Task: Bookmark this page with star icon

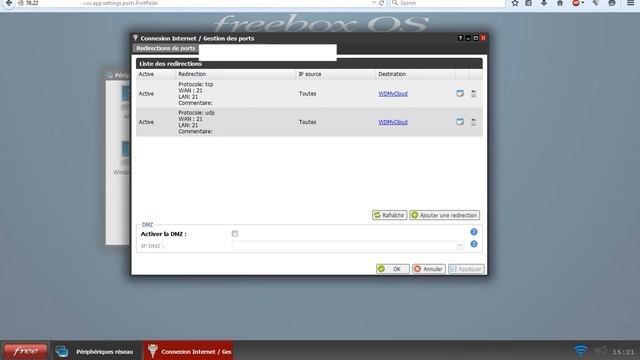Action: pyautogui.click(x=515, y=3)
